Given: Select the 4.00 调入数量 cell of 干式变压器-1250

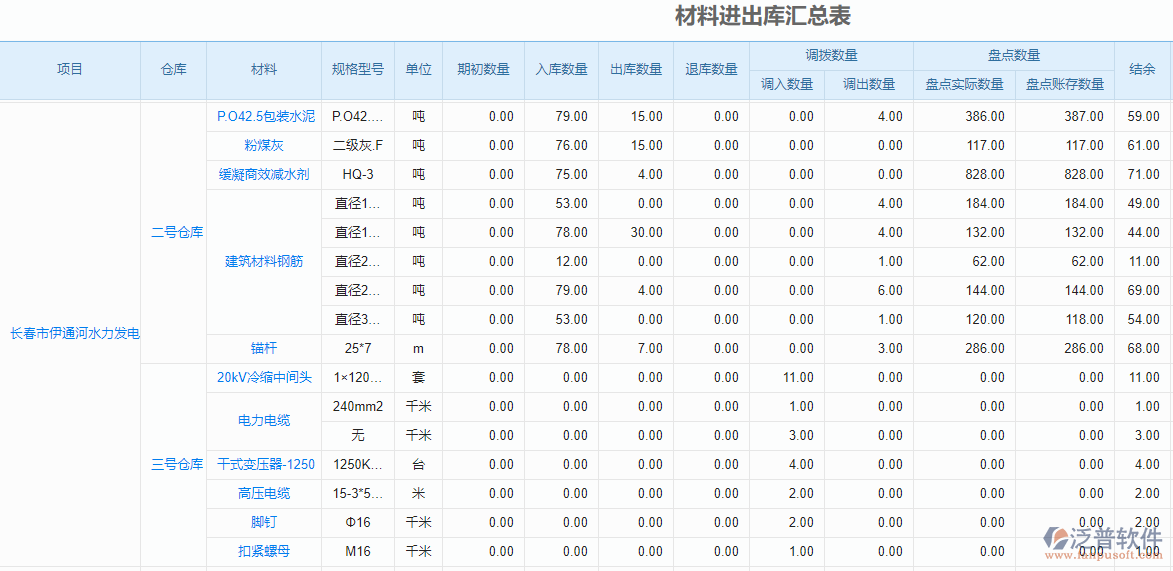Looking at the screenshot, I should point(787,464).
